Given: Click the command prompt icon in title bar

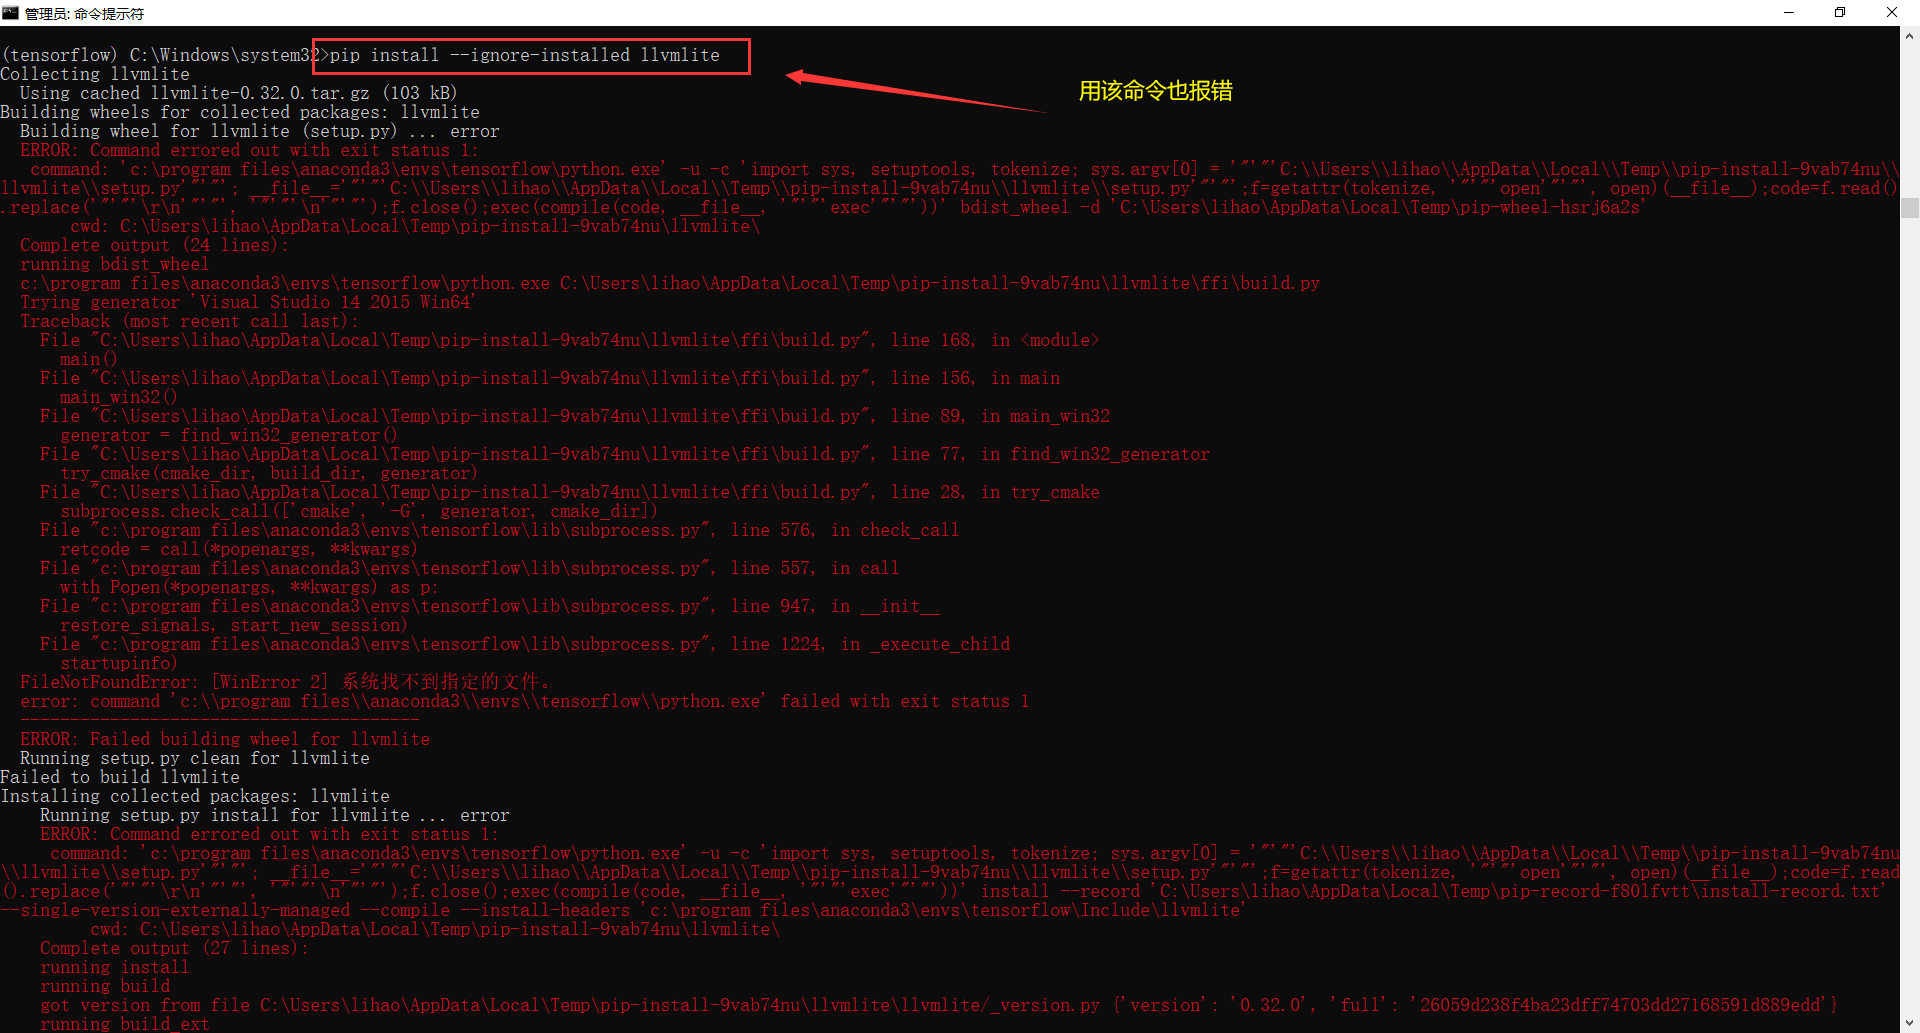Looking at the screenshot, I should (x=11, y=13).
